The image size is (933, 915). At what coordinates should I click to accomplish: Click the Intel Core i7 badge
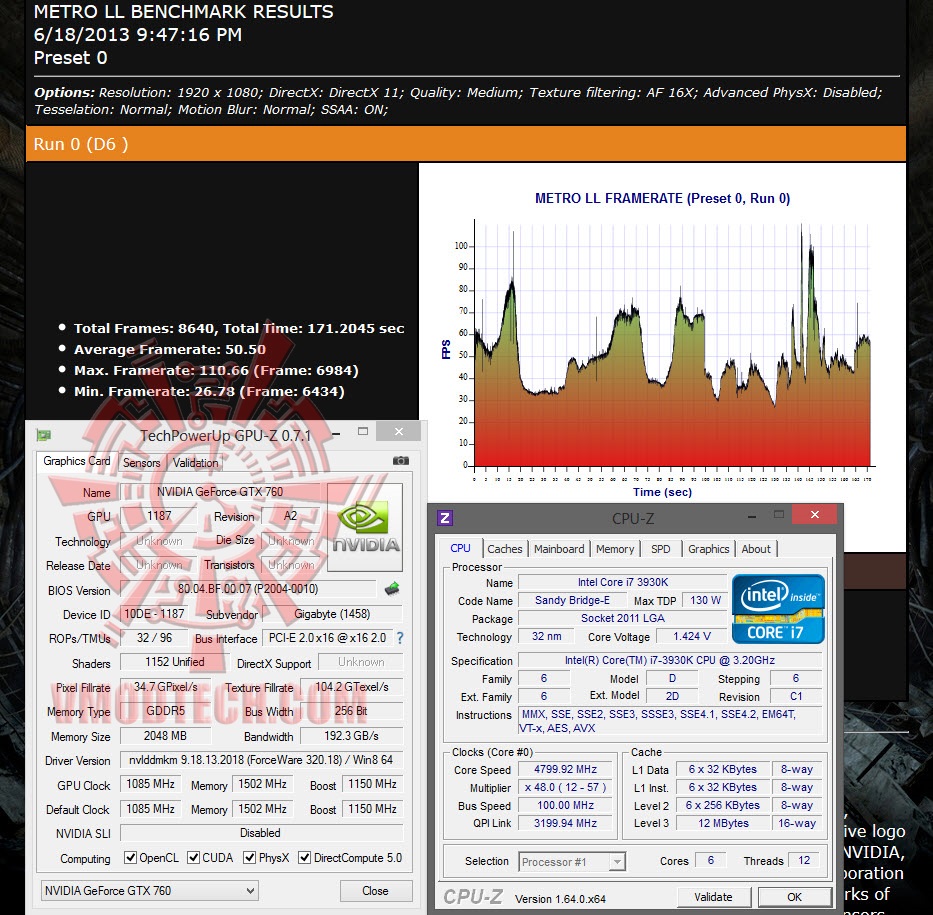click(778, 609)
